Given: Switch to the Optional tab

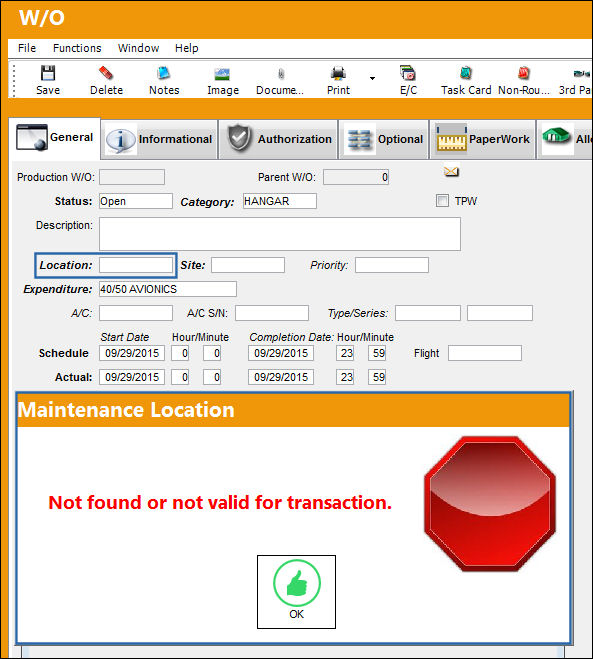Looking at the screenshot, I should coord(384,139).
